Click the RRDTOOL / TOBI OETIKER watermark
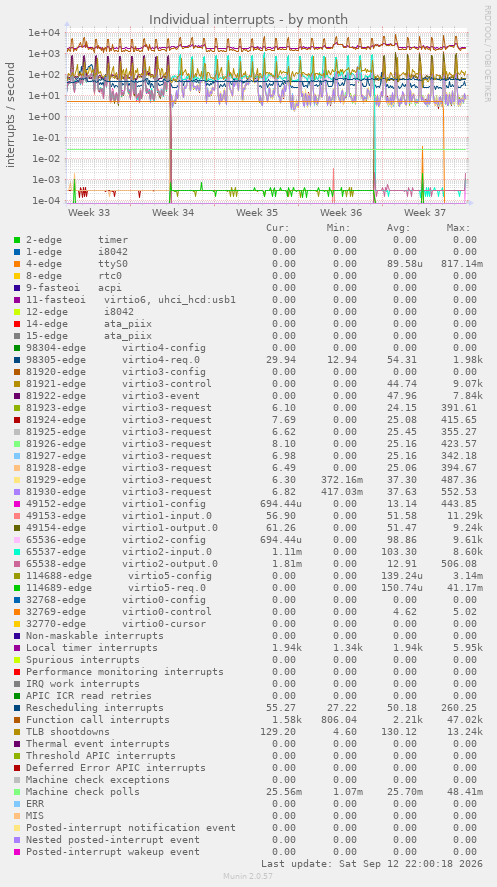The height and width of the screenshot is (887, 497). coord(487,54)
